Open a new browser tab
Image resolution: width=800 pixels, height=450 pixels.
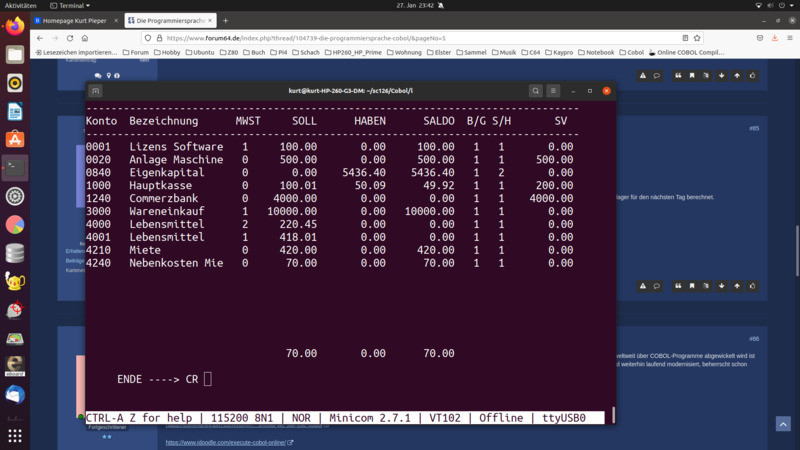(225, 20)
